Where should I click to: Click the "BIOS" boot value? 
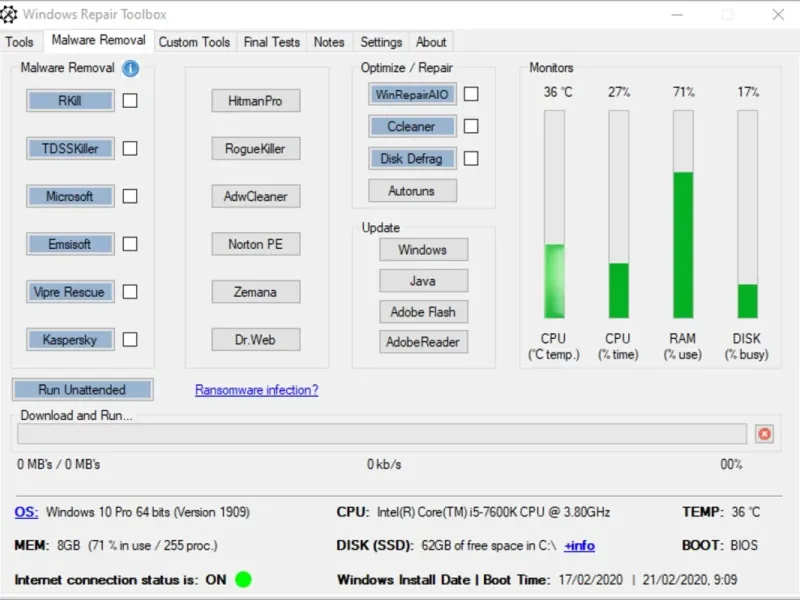tap(744, 545)
